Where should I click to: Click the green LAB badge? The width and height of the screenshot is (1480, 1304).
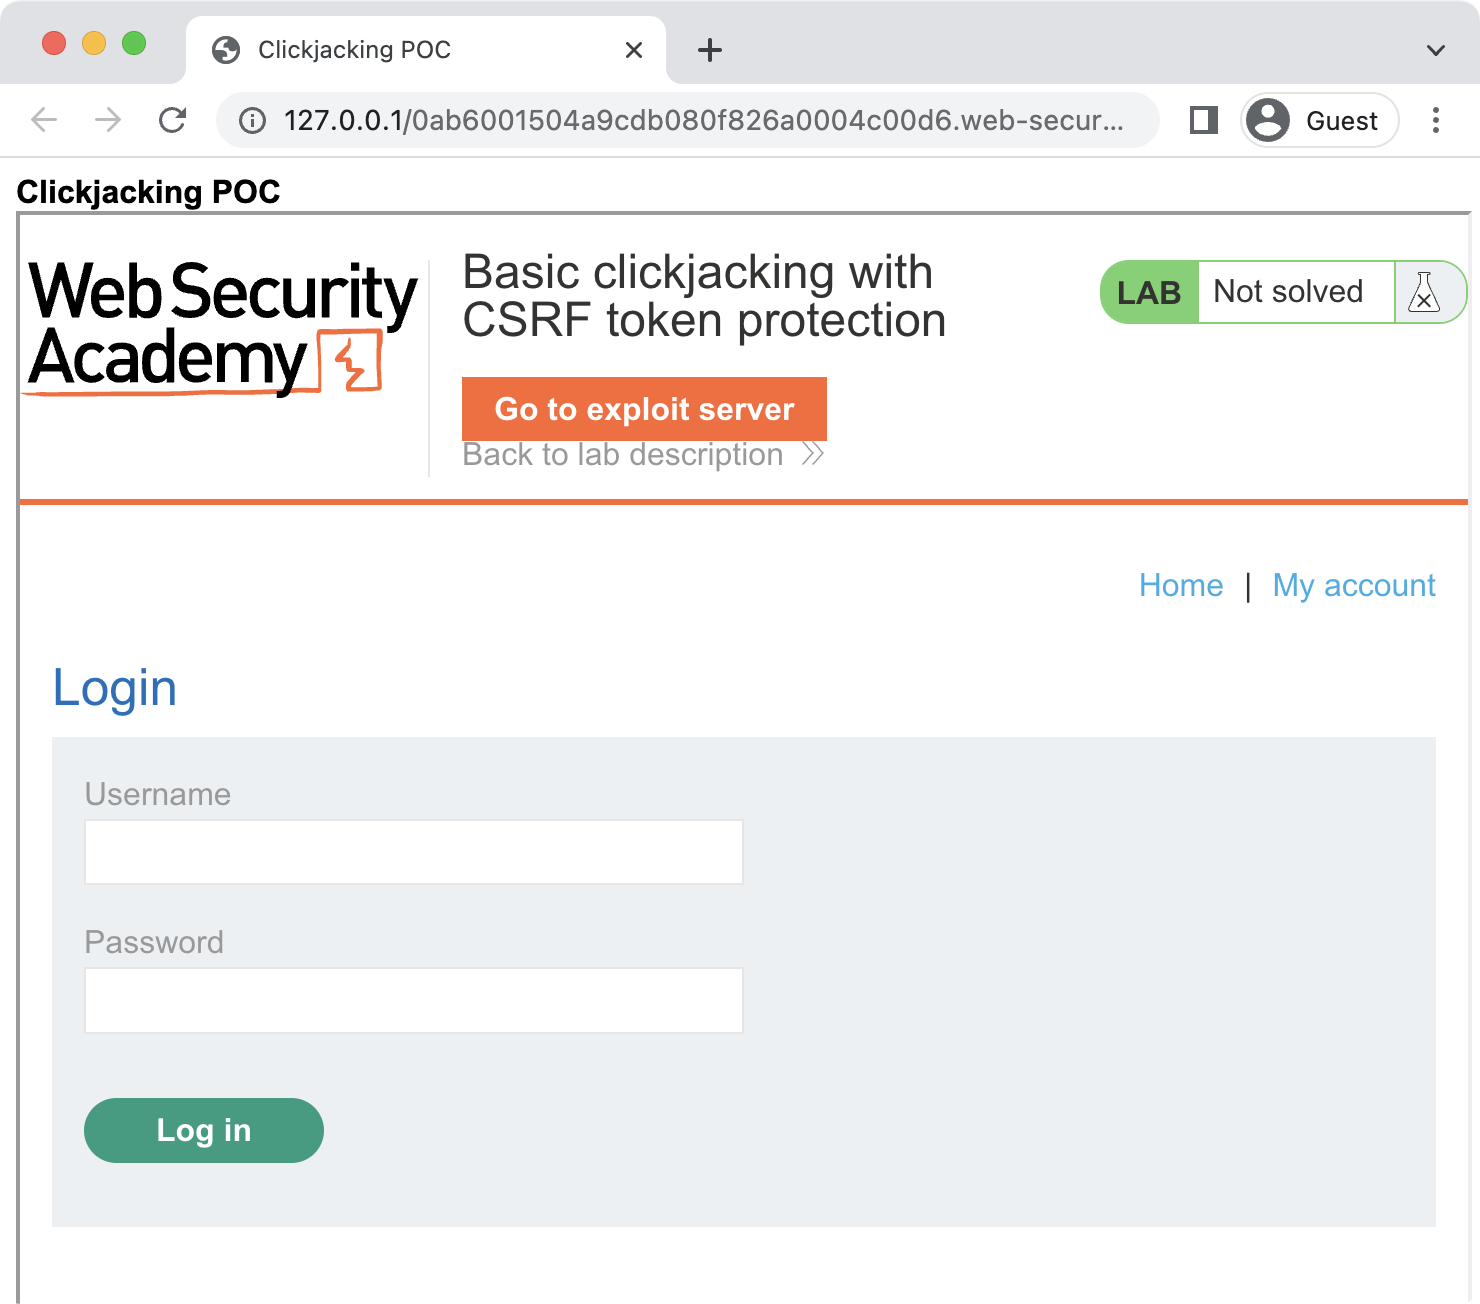1147,292
